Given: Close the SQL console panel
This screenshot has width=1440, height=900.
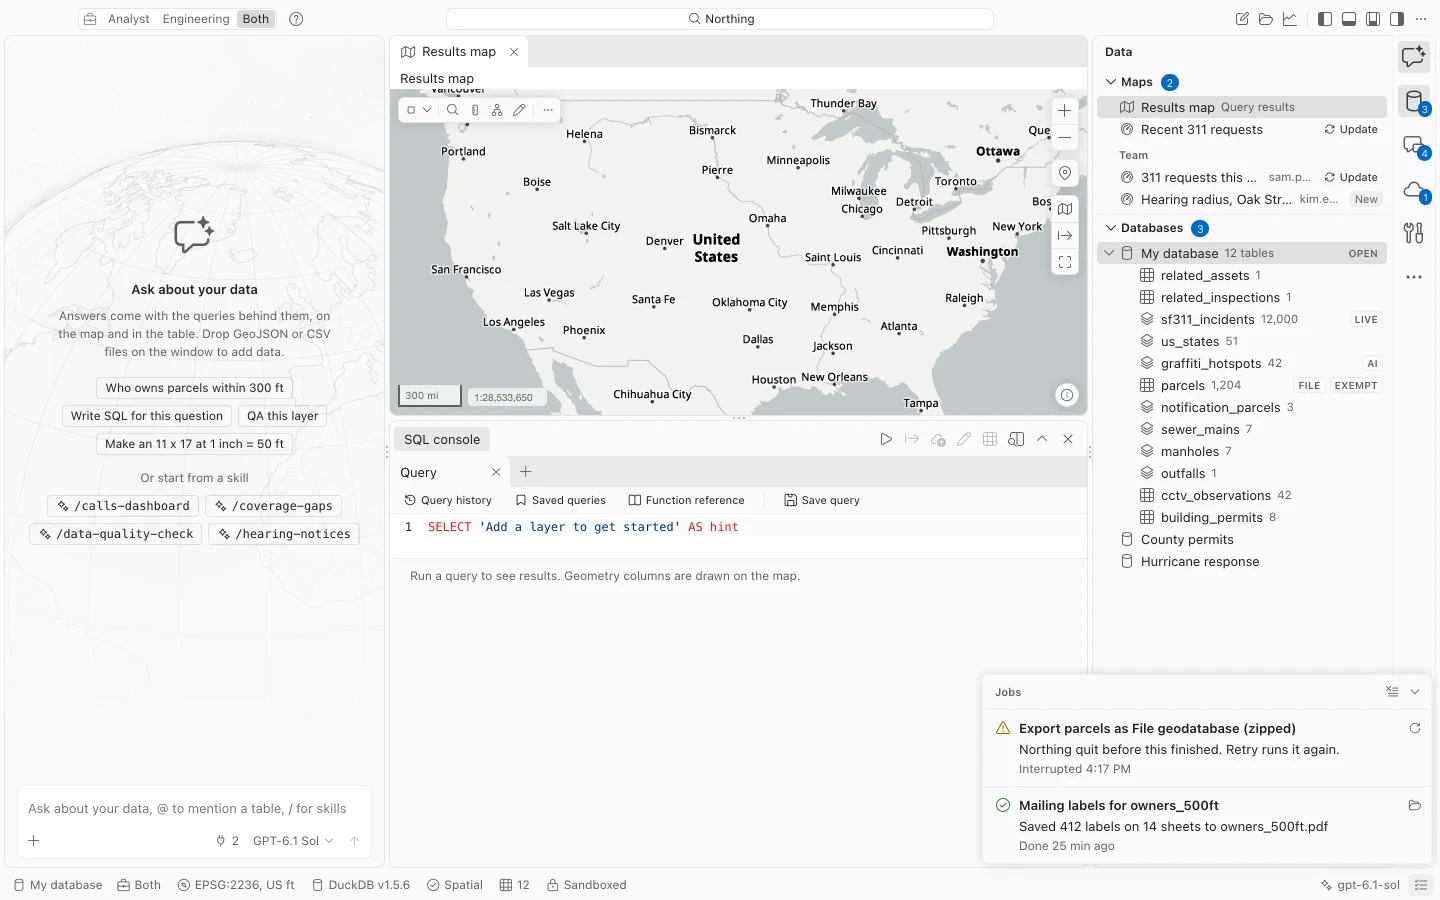Looking at the screenshot, I should pyautogui.click(x=1068, y=439).
